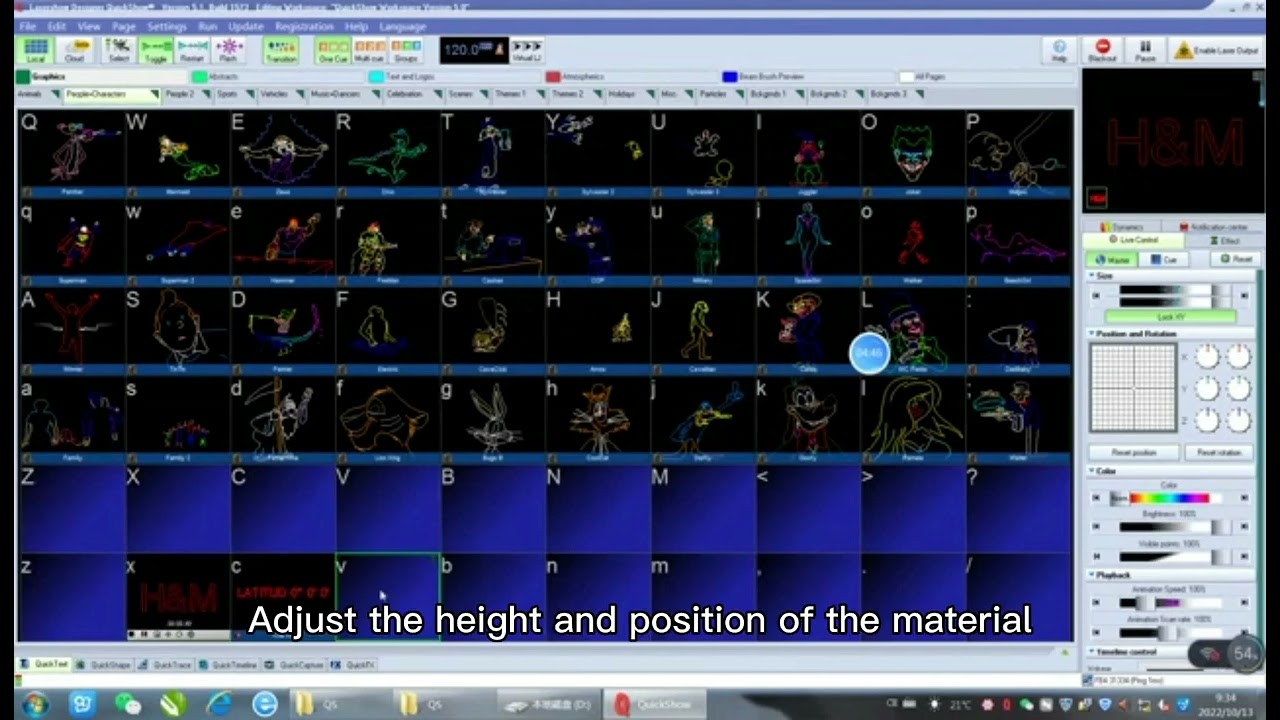
Task: Choose the Flash mode icon
Action: 229,51
